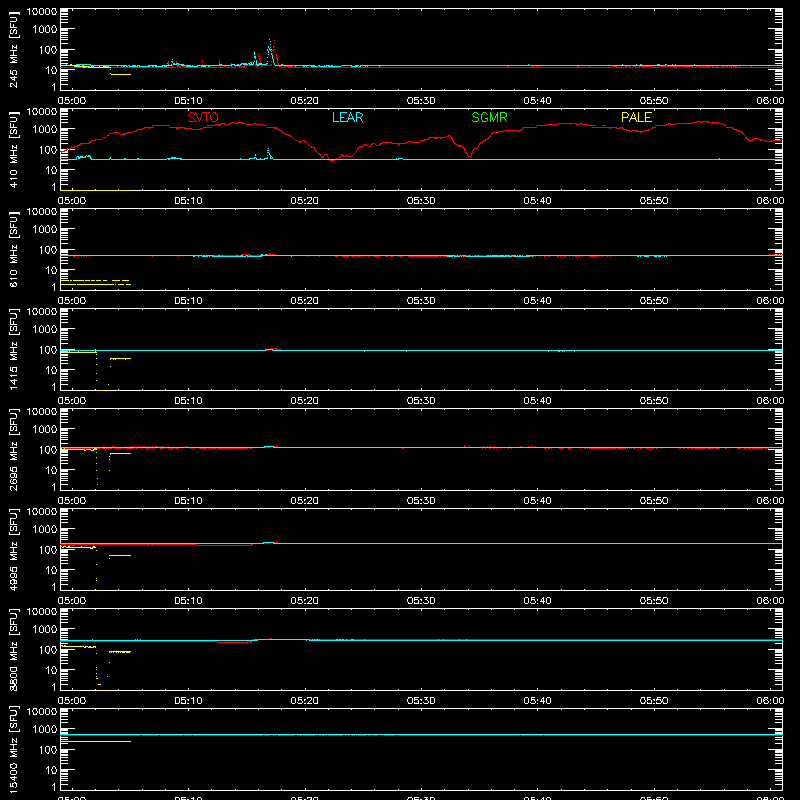Click 05:50 tick under the 1415 MHz panel
This screenshot has height=800, width=800.
(654, 401)
